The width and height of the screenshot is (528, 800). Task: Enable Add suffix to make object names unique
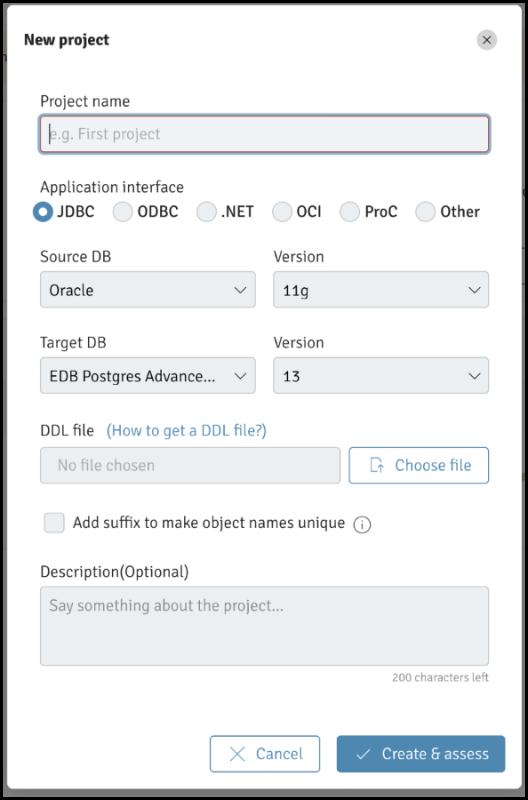click(54, 523)
